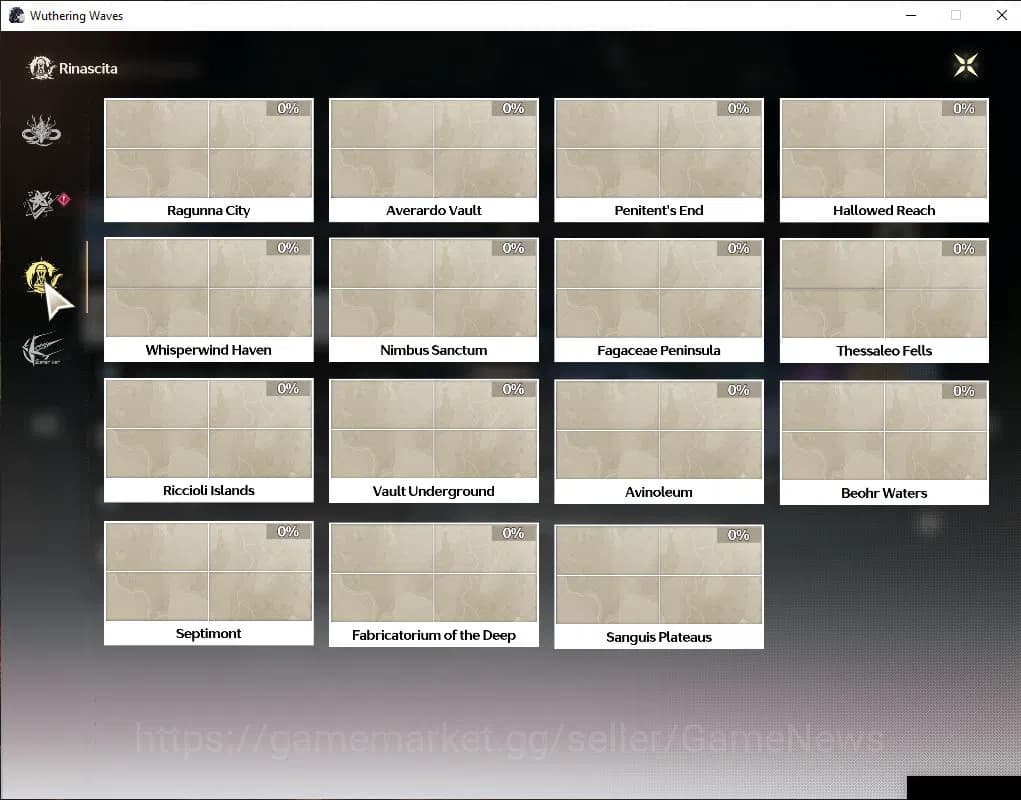1021x800 pixels.
Task: Close the panel with the star-shaped X
Action: (966, 65)
